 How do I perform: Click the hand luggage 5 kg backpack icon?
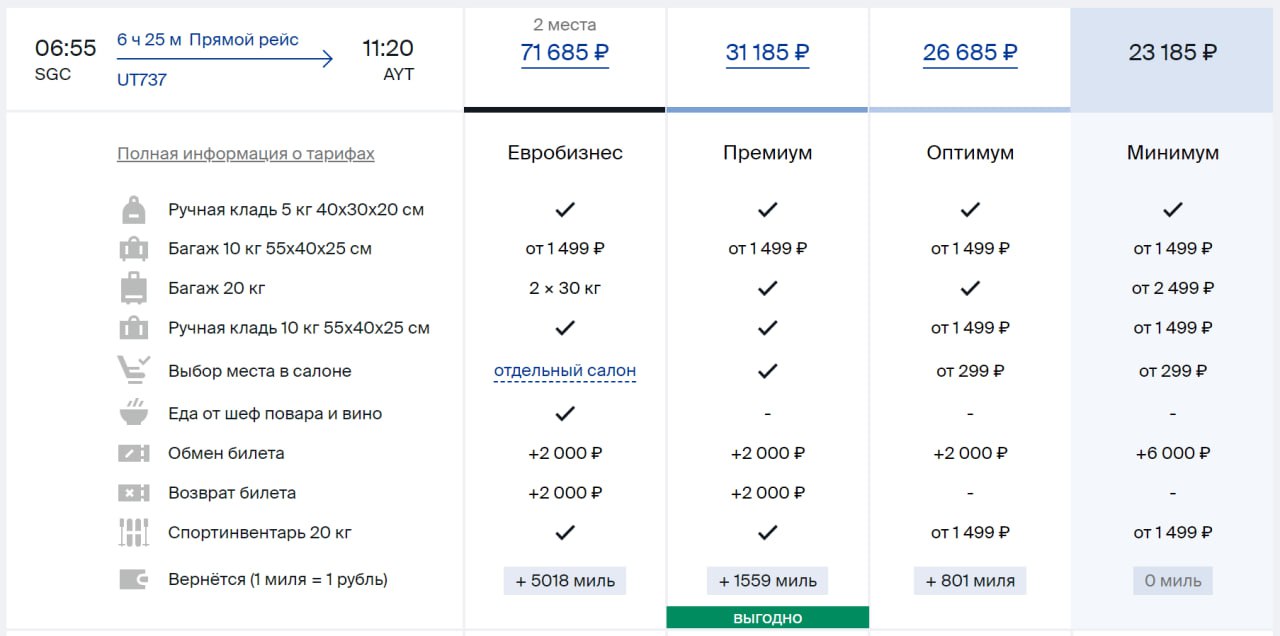(133, 210)
